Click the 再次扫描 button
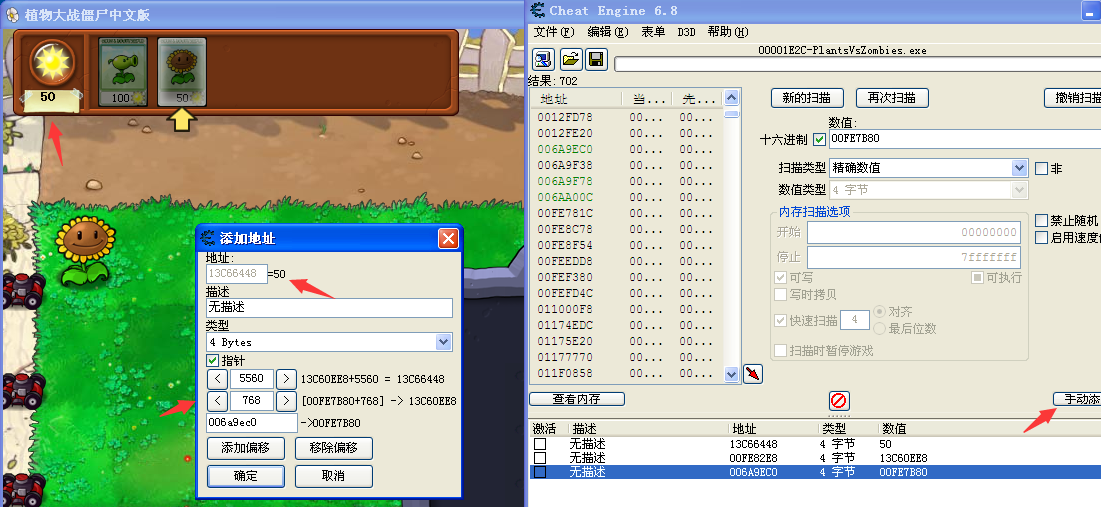The width and height of the screenshot is (1101, 507). coord(892,98)
